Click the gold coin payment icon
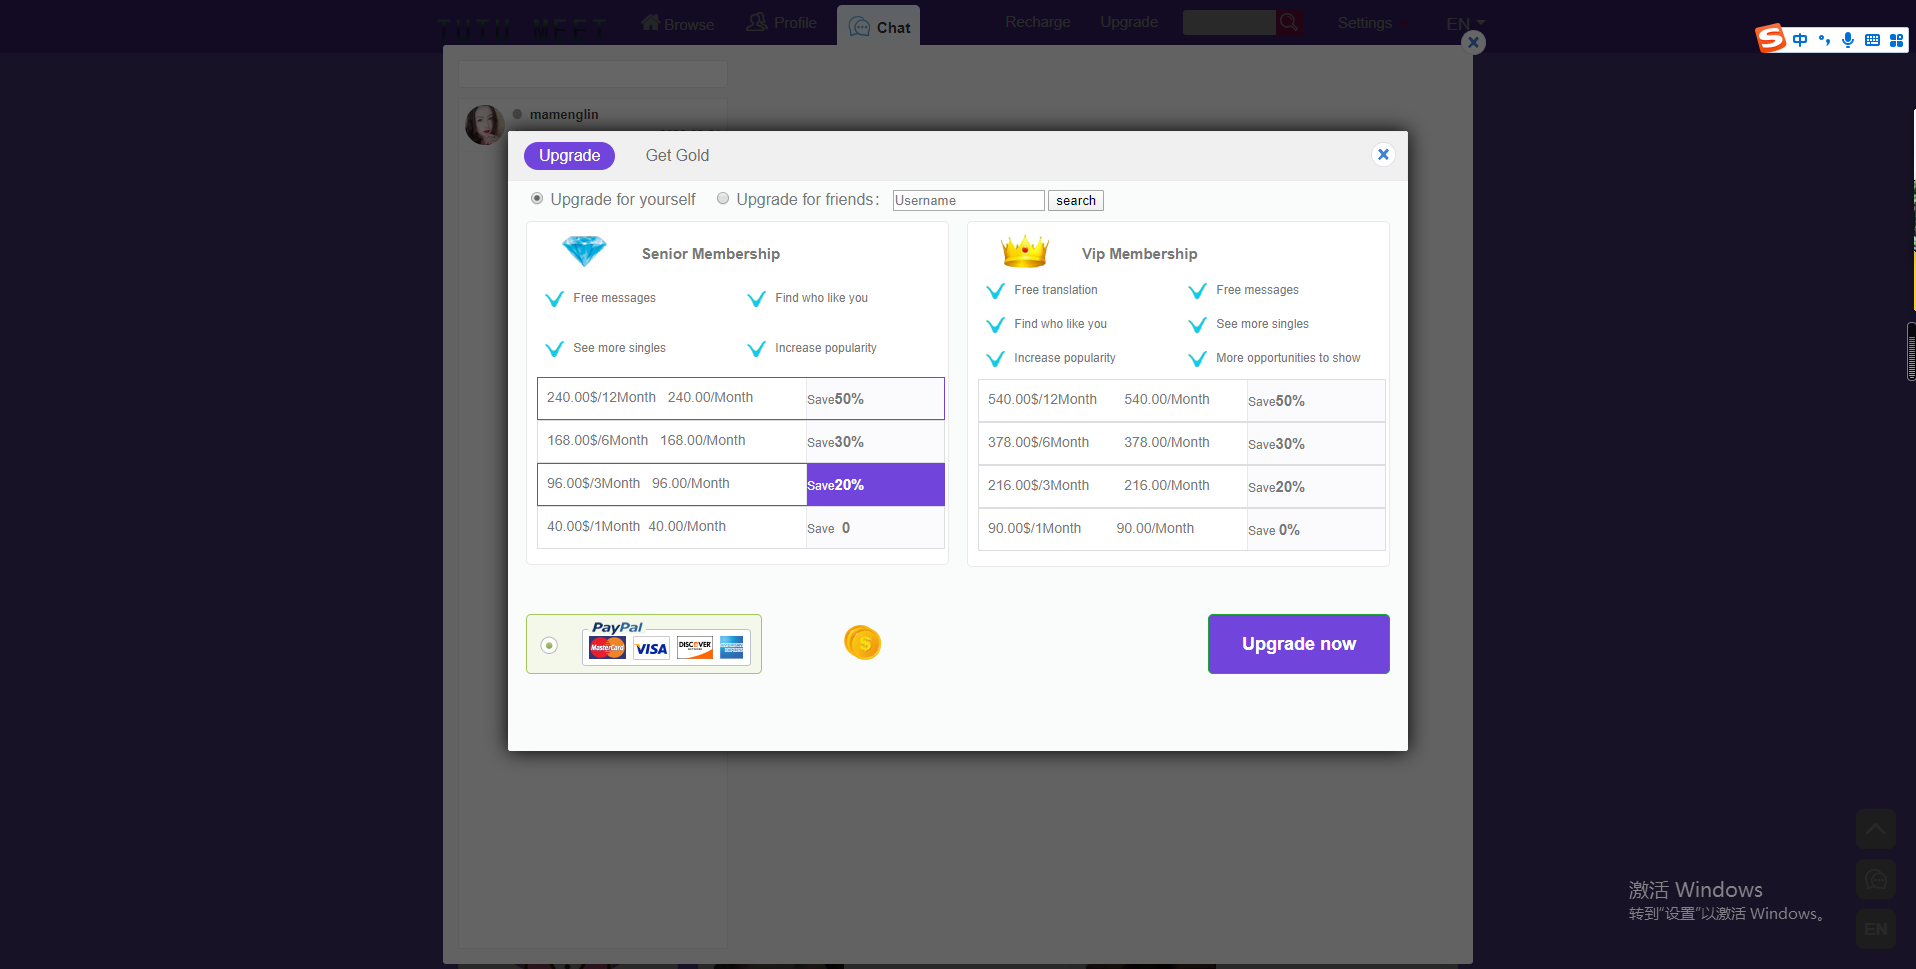Screen dimensions: 1916x969 click(x=862, y=643)
